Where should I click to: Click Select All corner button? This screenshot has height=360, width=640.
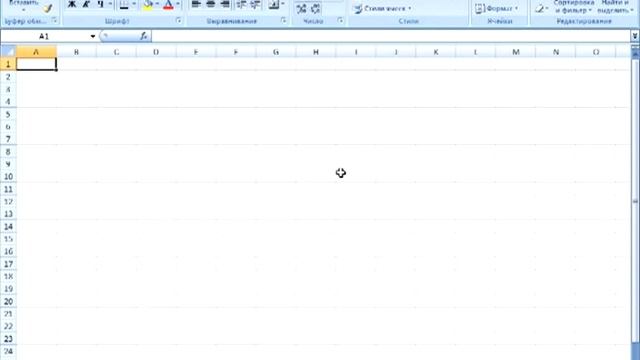(8, 51)
